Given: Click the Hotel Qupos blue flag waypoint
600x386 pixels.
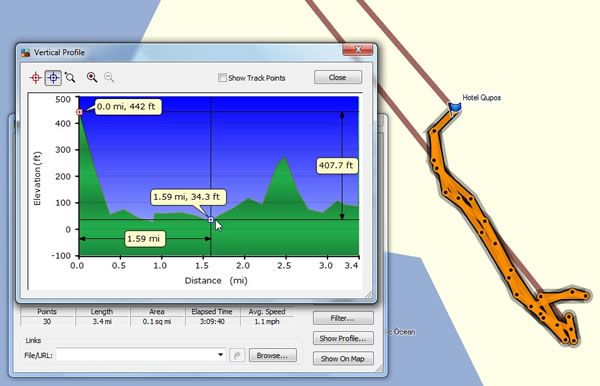Looking at the screenshot, I should pyautogui.click(x=454, y=108).
